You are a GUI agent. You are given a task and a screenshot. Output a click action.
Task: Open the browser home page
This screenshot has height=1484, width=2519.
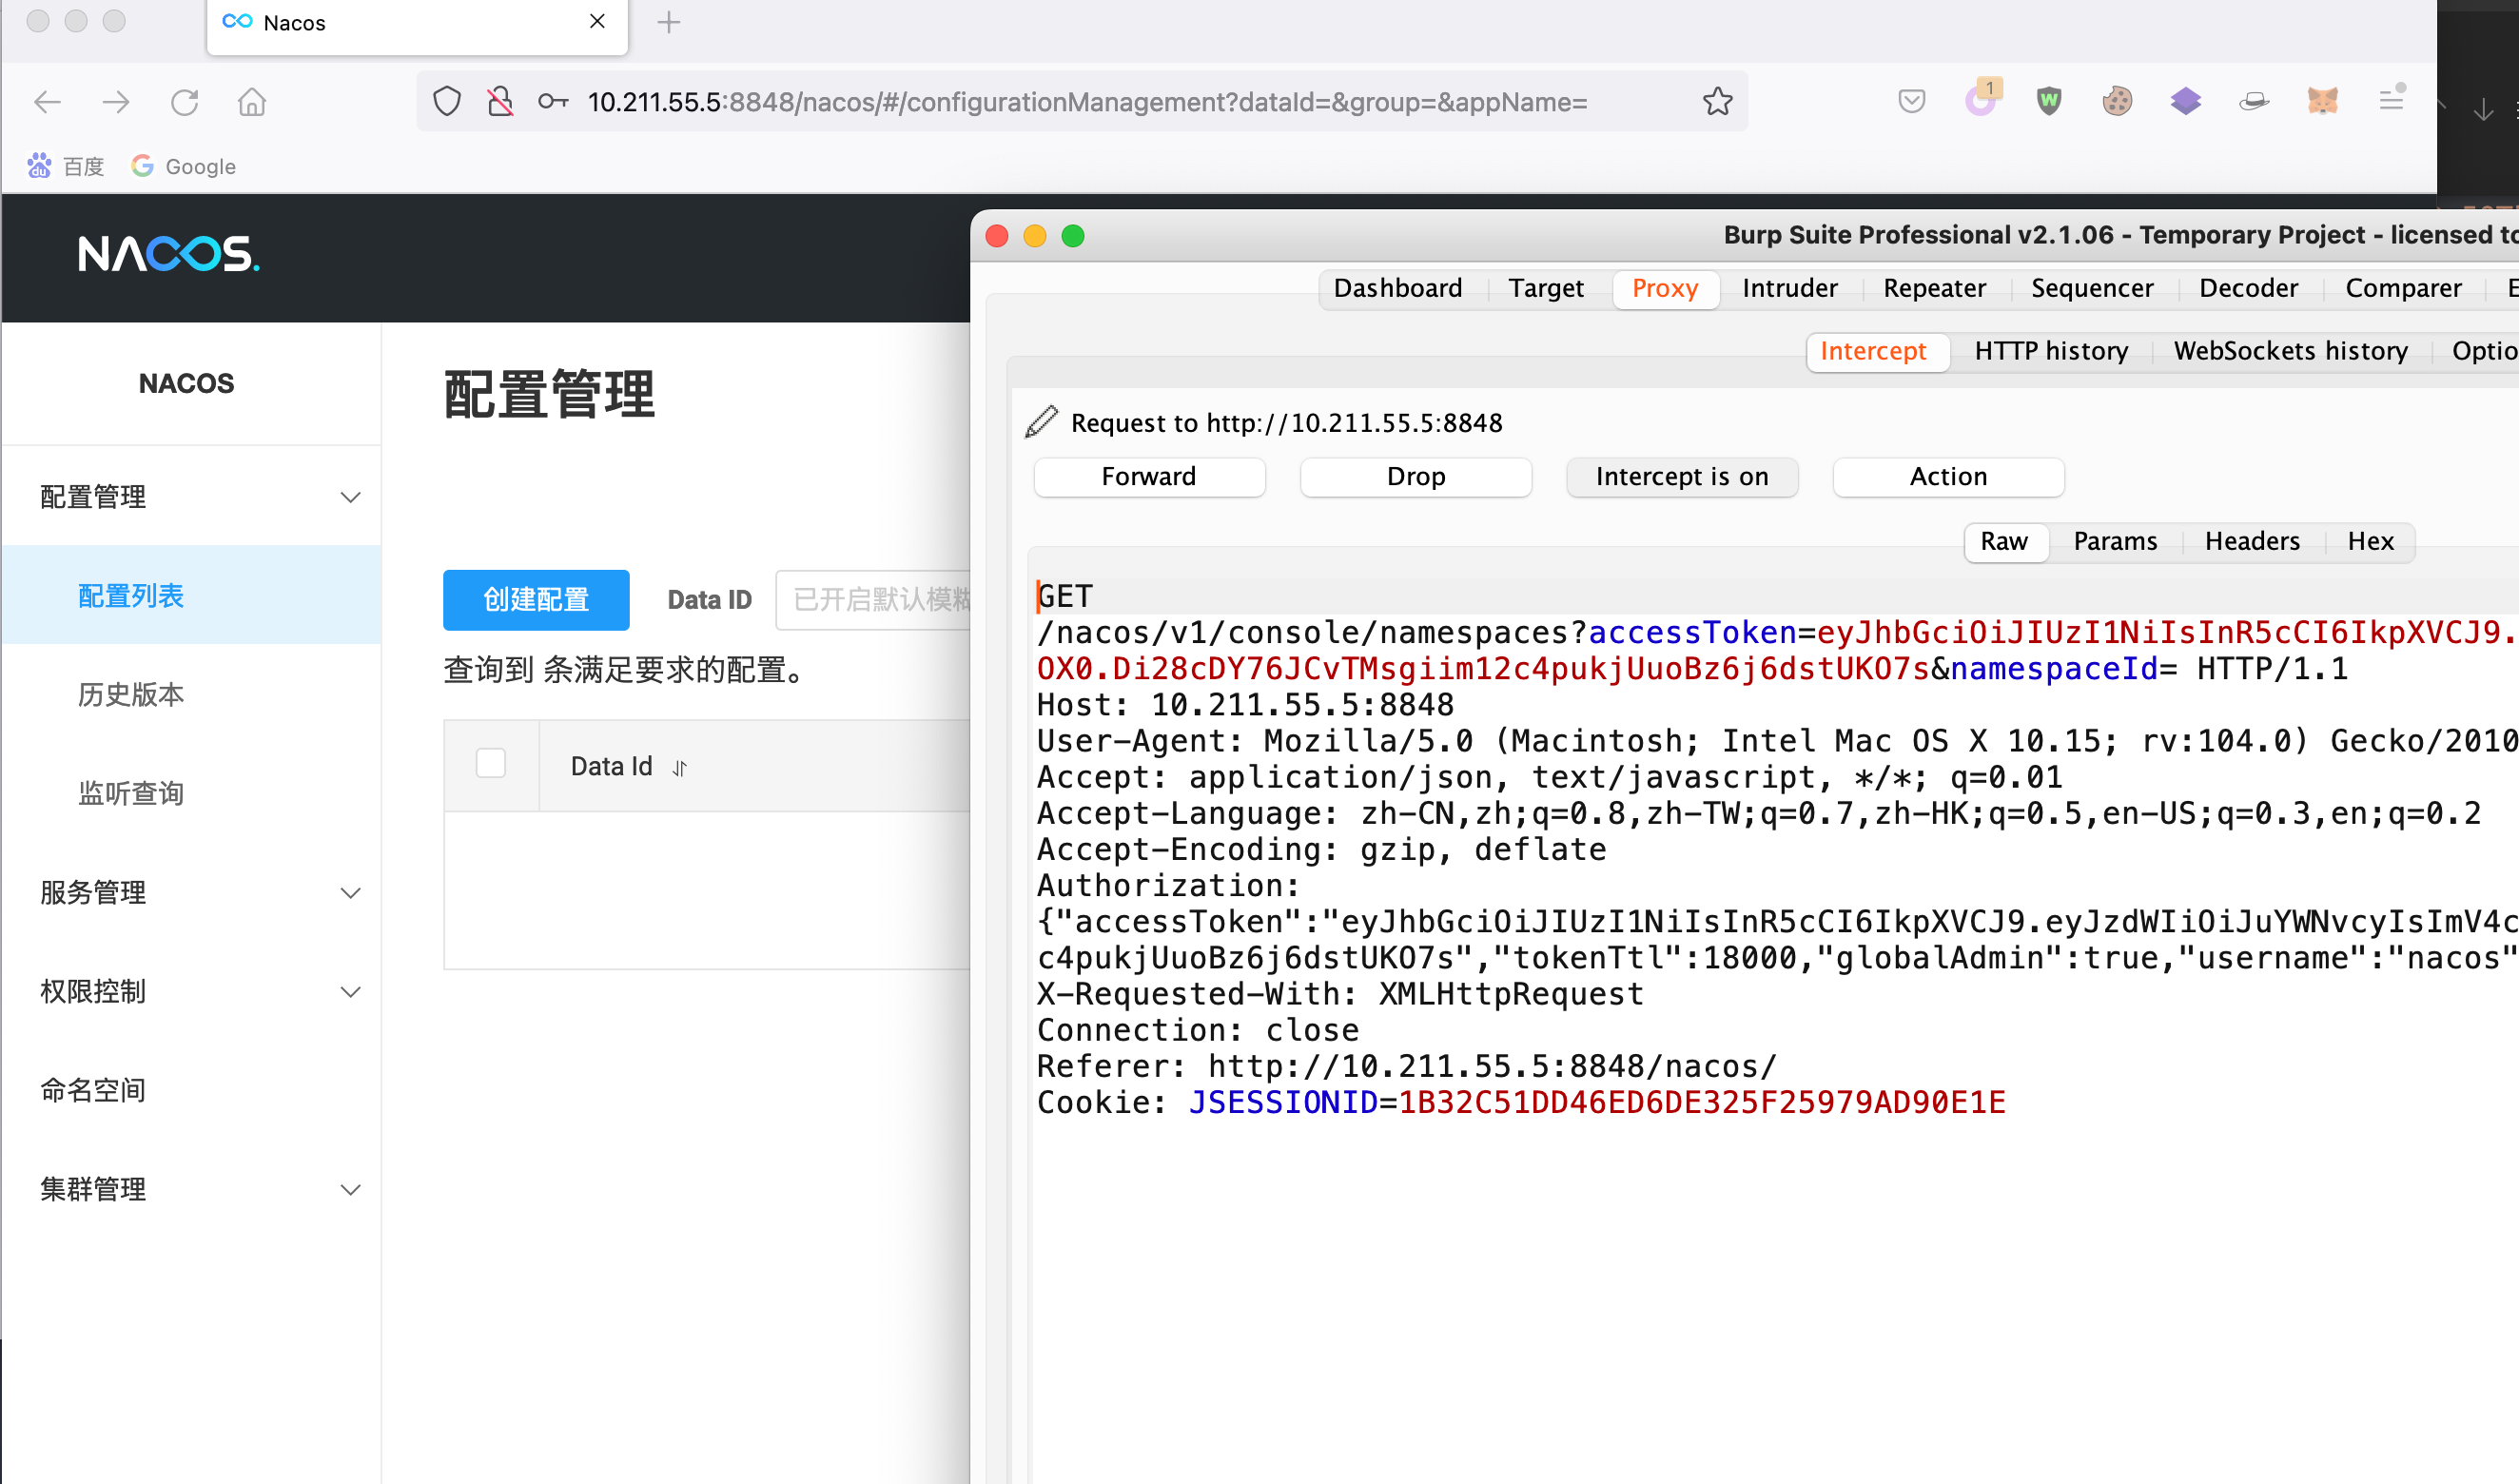click(x=252, y=102)
